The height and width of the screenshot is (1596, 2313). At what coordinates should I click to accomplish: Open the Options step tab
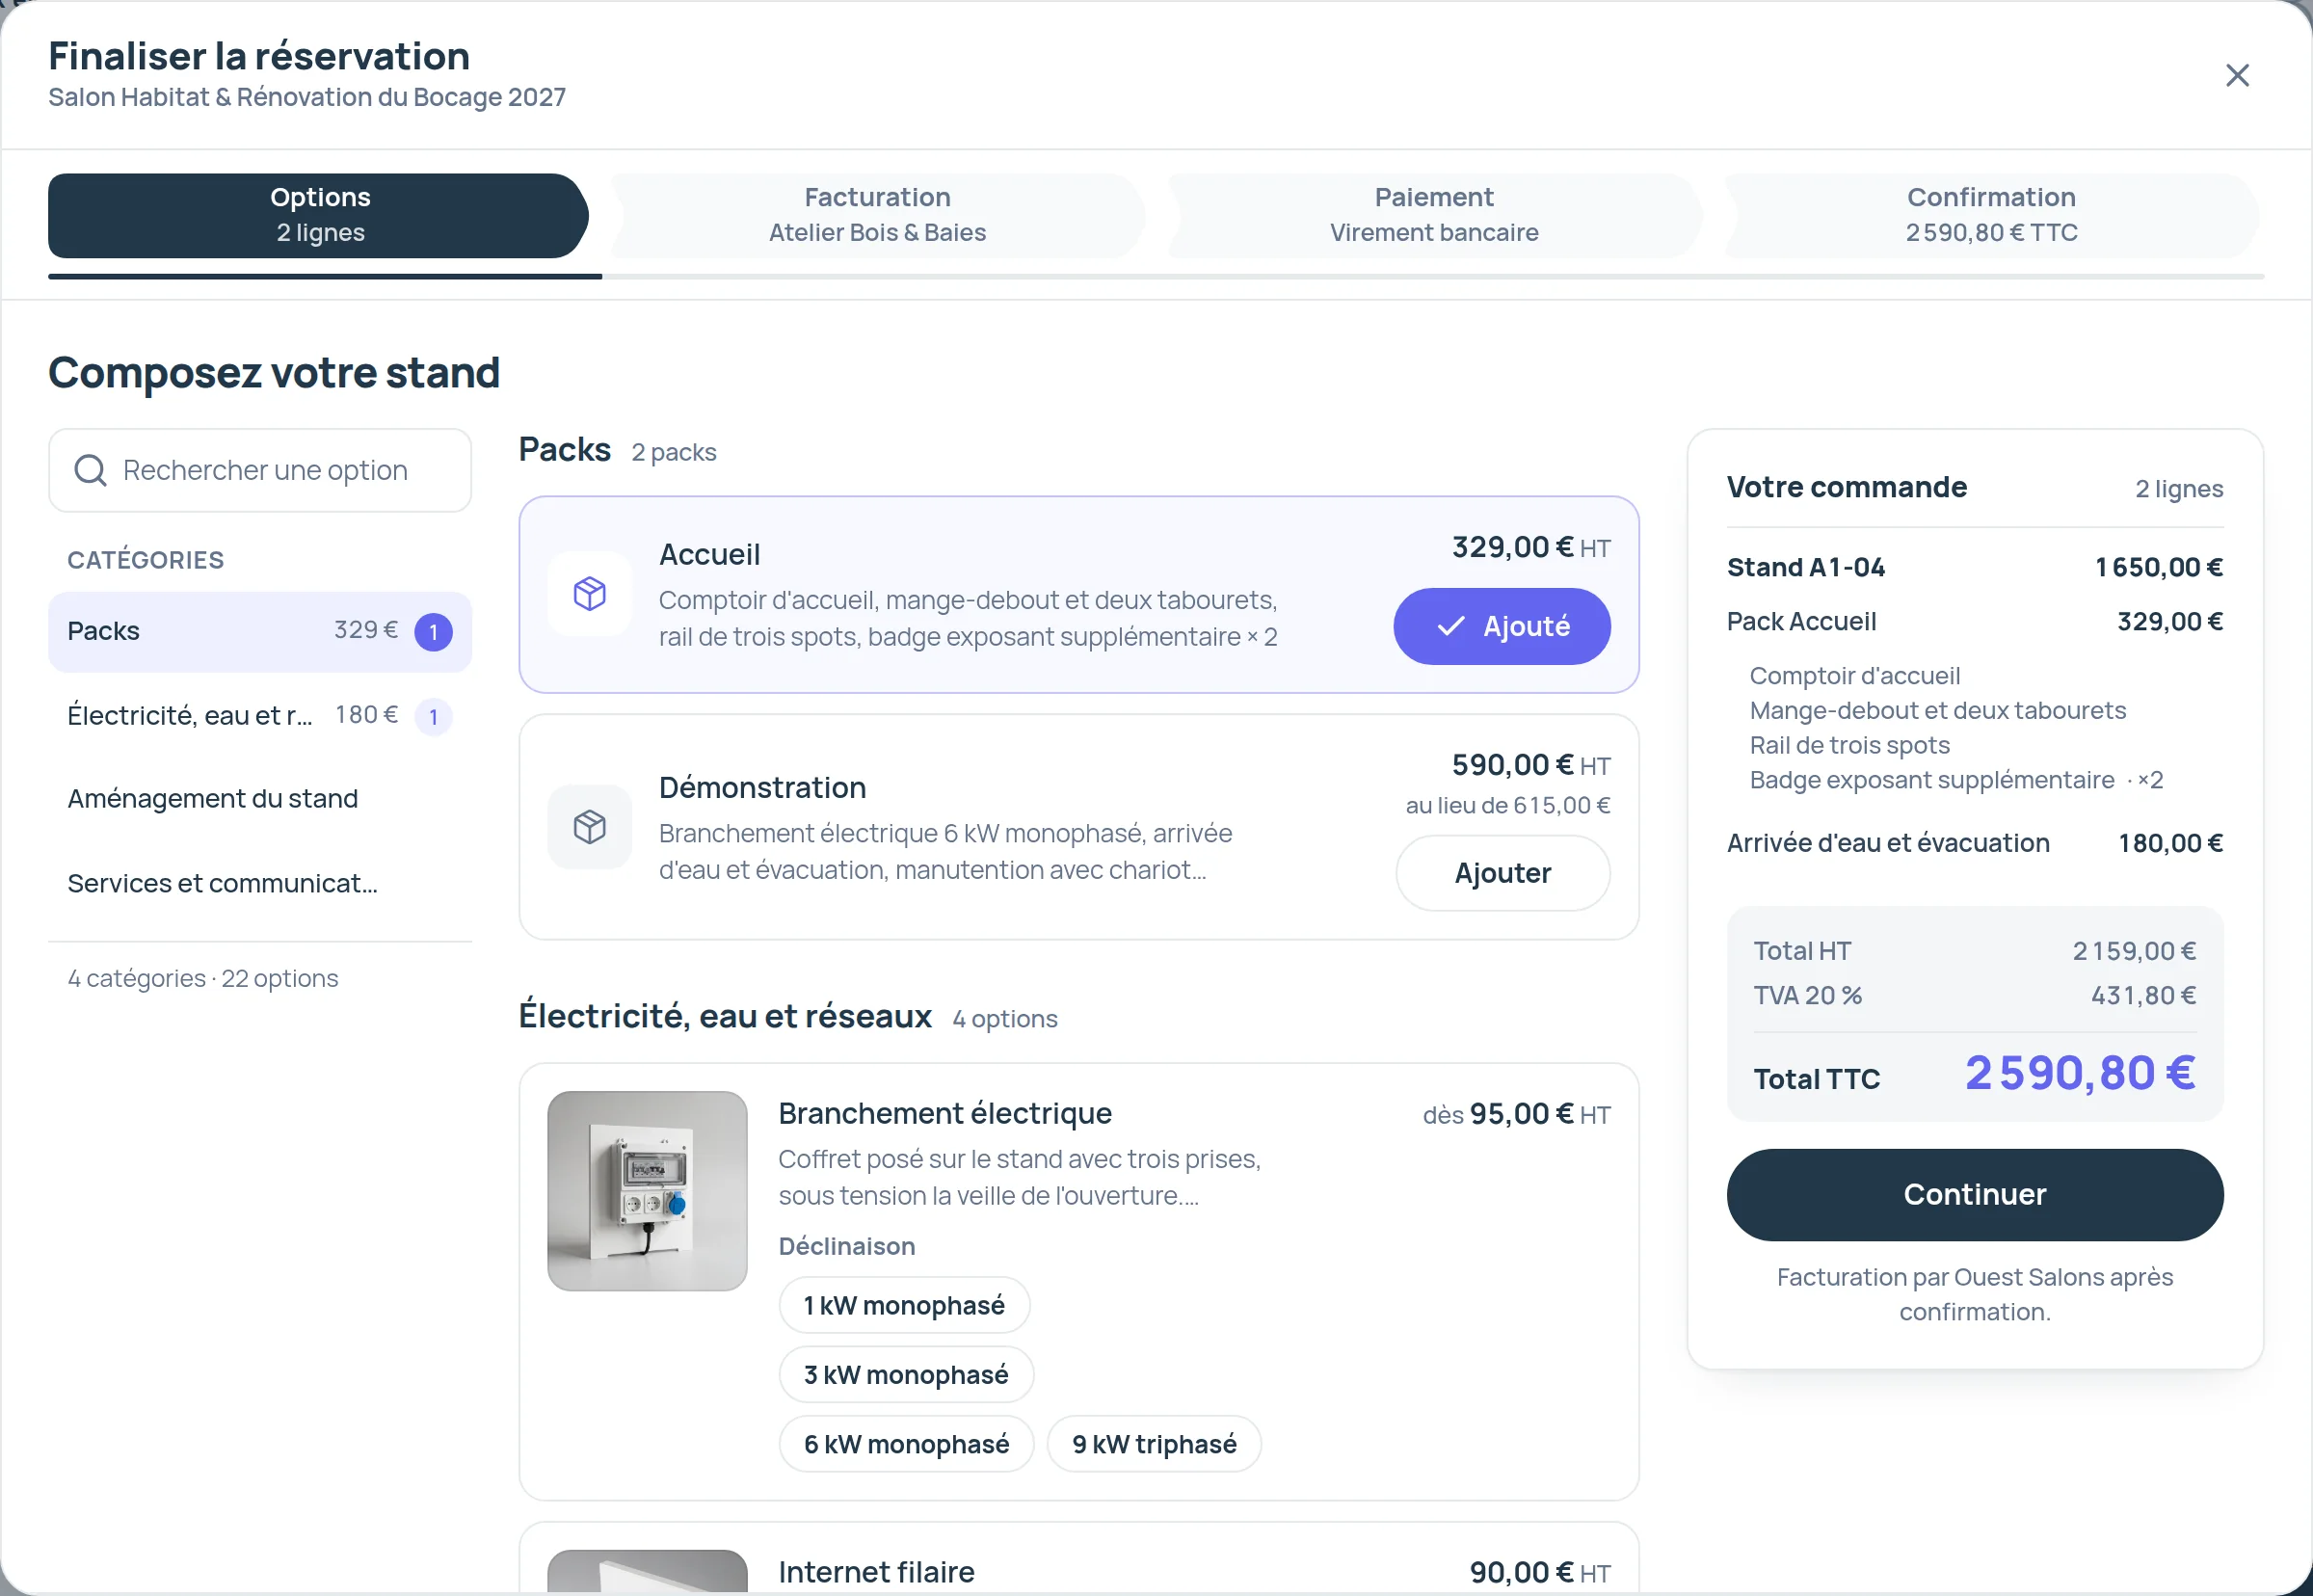click(x=320, y=215)
